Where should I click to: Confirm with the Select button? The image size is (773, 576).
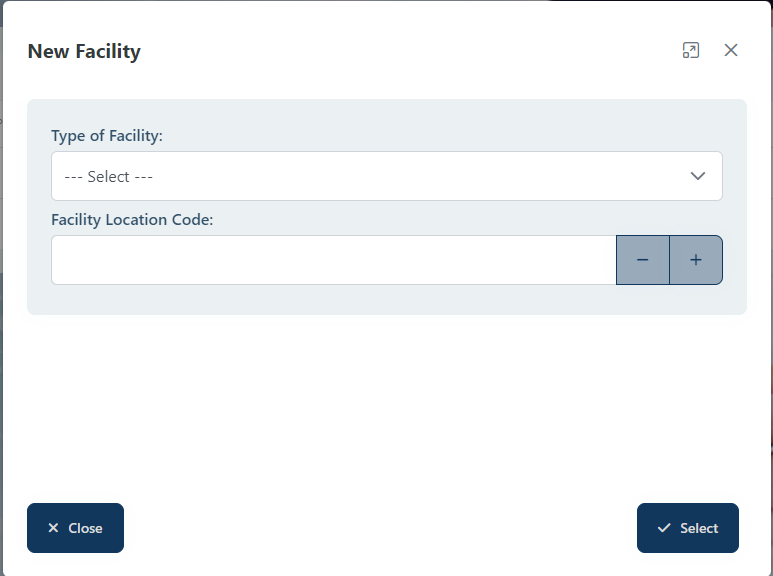click(687, 528)
